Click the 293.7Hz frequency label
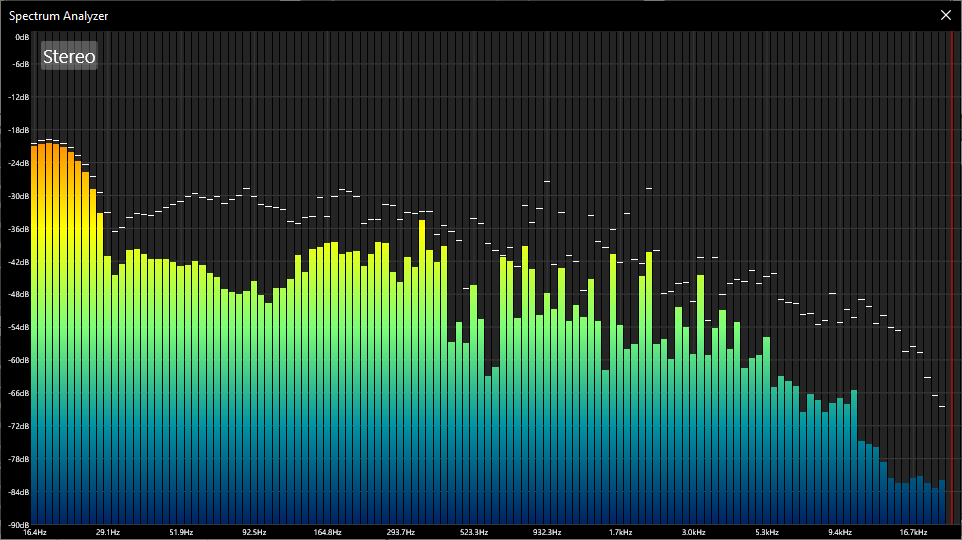962x540 pixels. click(x=401, y=533)
